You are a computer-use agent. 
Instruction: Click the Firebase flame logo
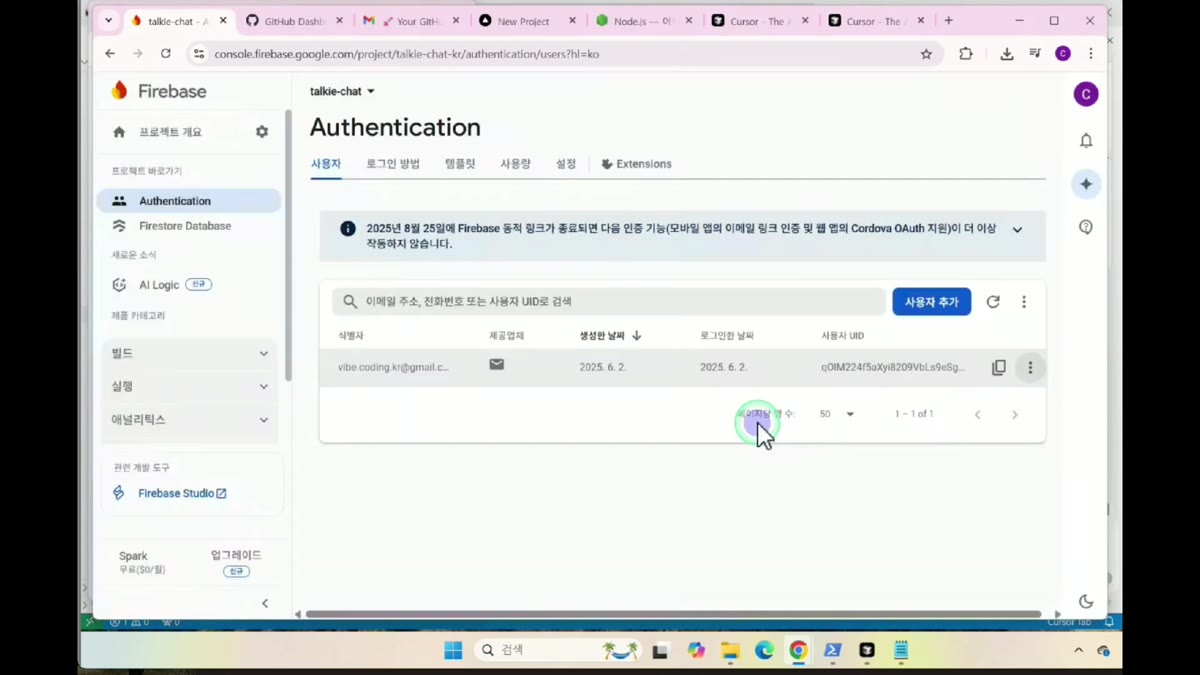click(120, 91)
